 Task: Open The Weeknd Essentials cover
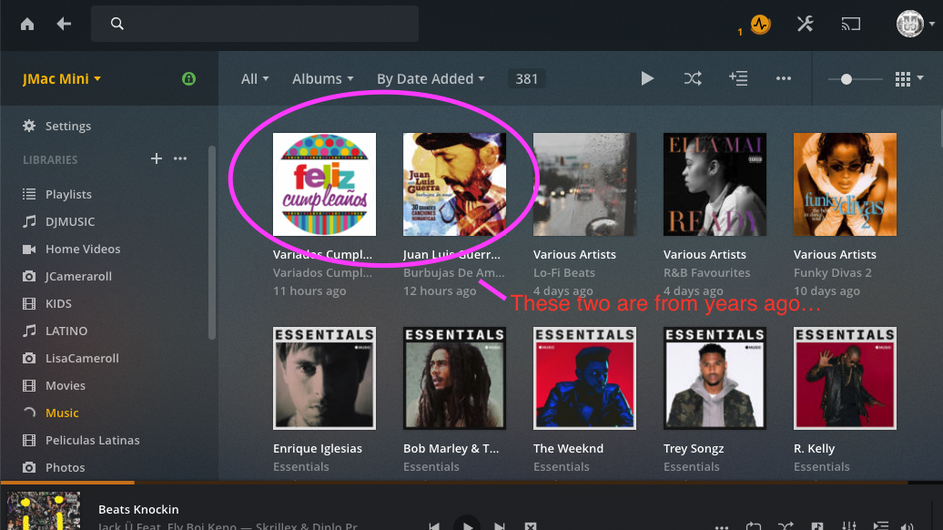(x=585, y=378)
